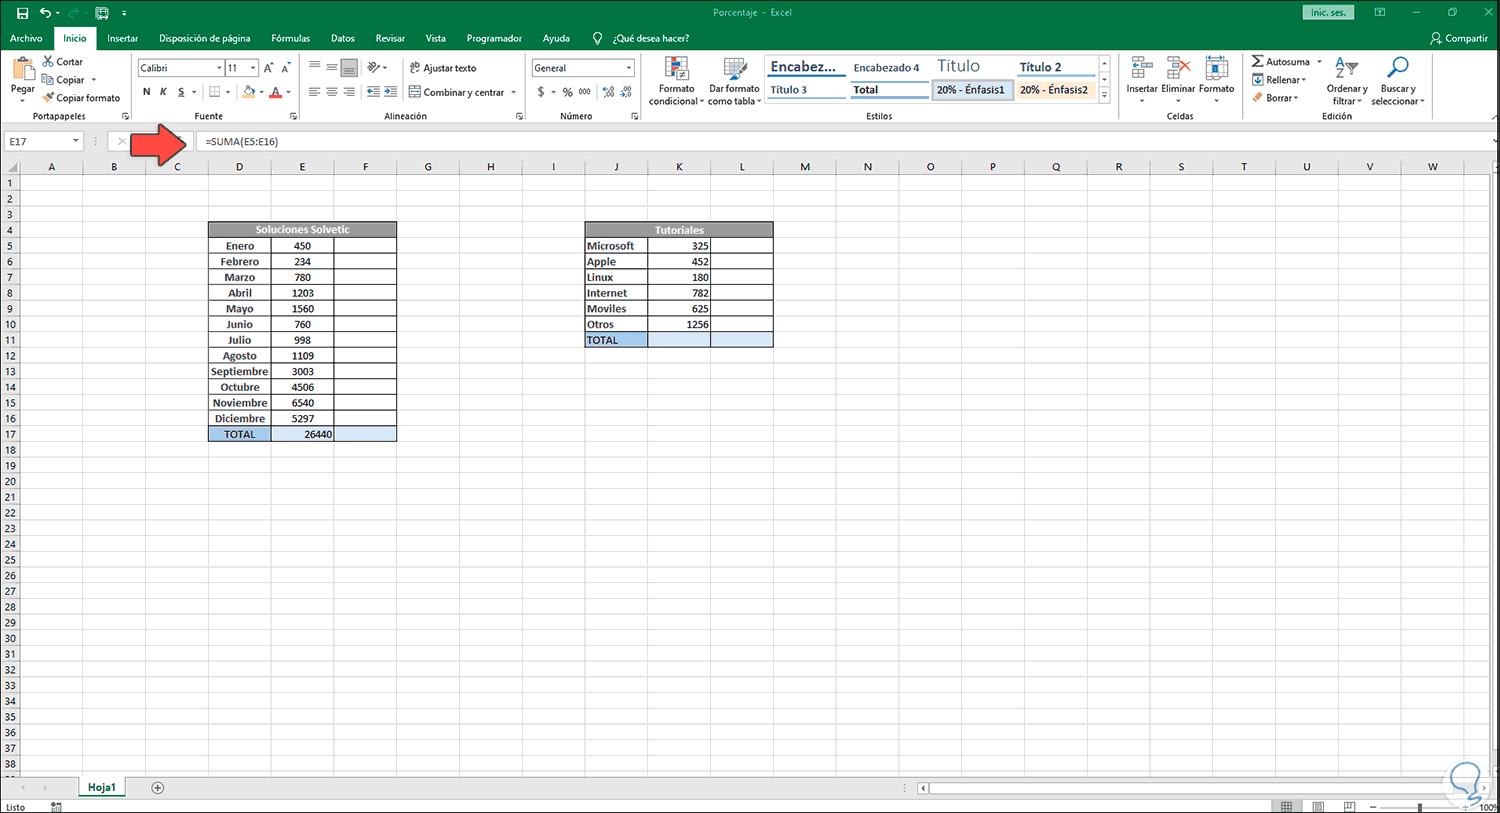
Task: Open Dar formato como tabla
Action: 735,81
